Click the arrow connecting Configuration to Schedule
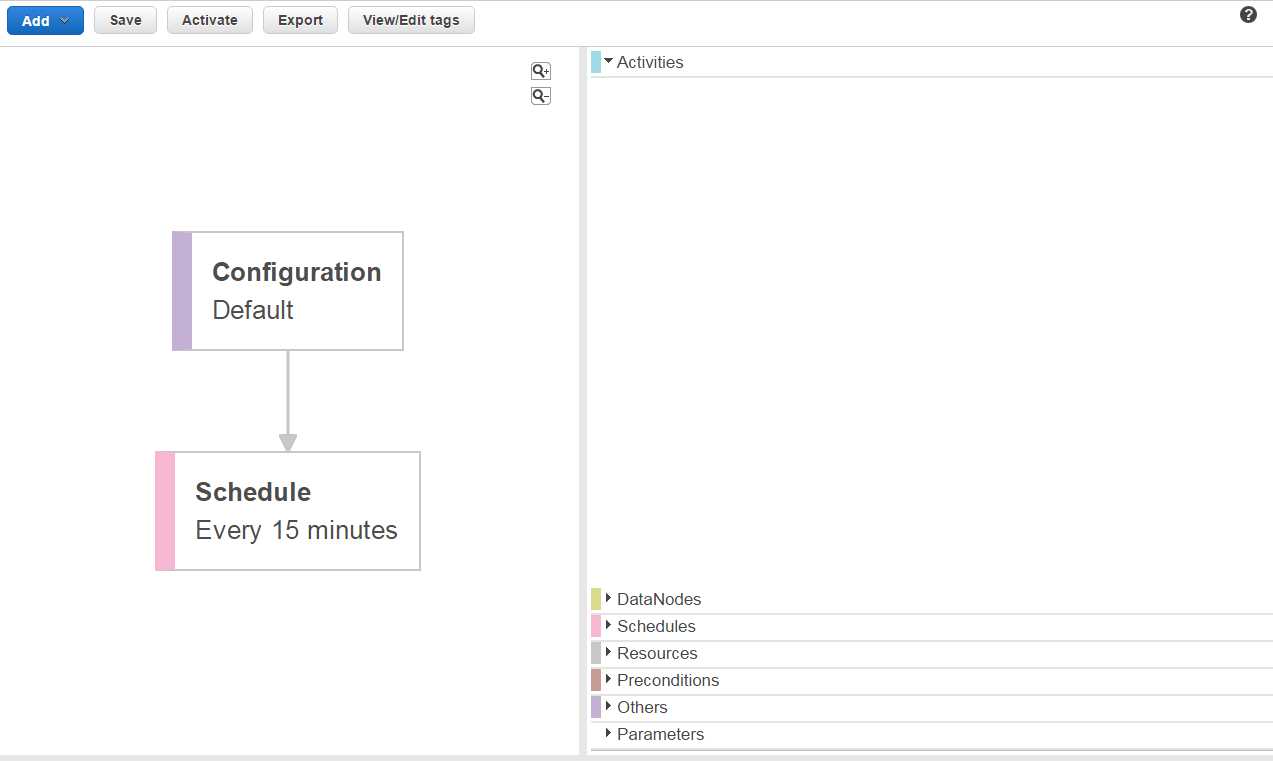Screen dimensions: 1273x761 coord(288,400)
